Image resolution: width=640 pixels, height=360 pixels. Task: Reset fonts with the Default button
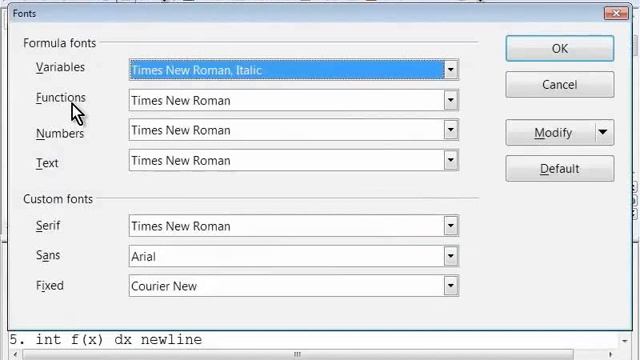(x=560, y=169)
